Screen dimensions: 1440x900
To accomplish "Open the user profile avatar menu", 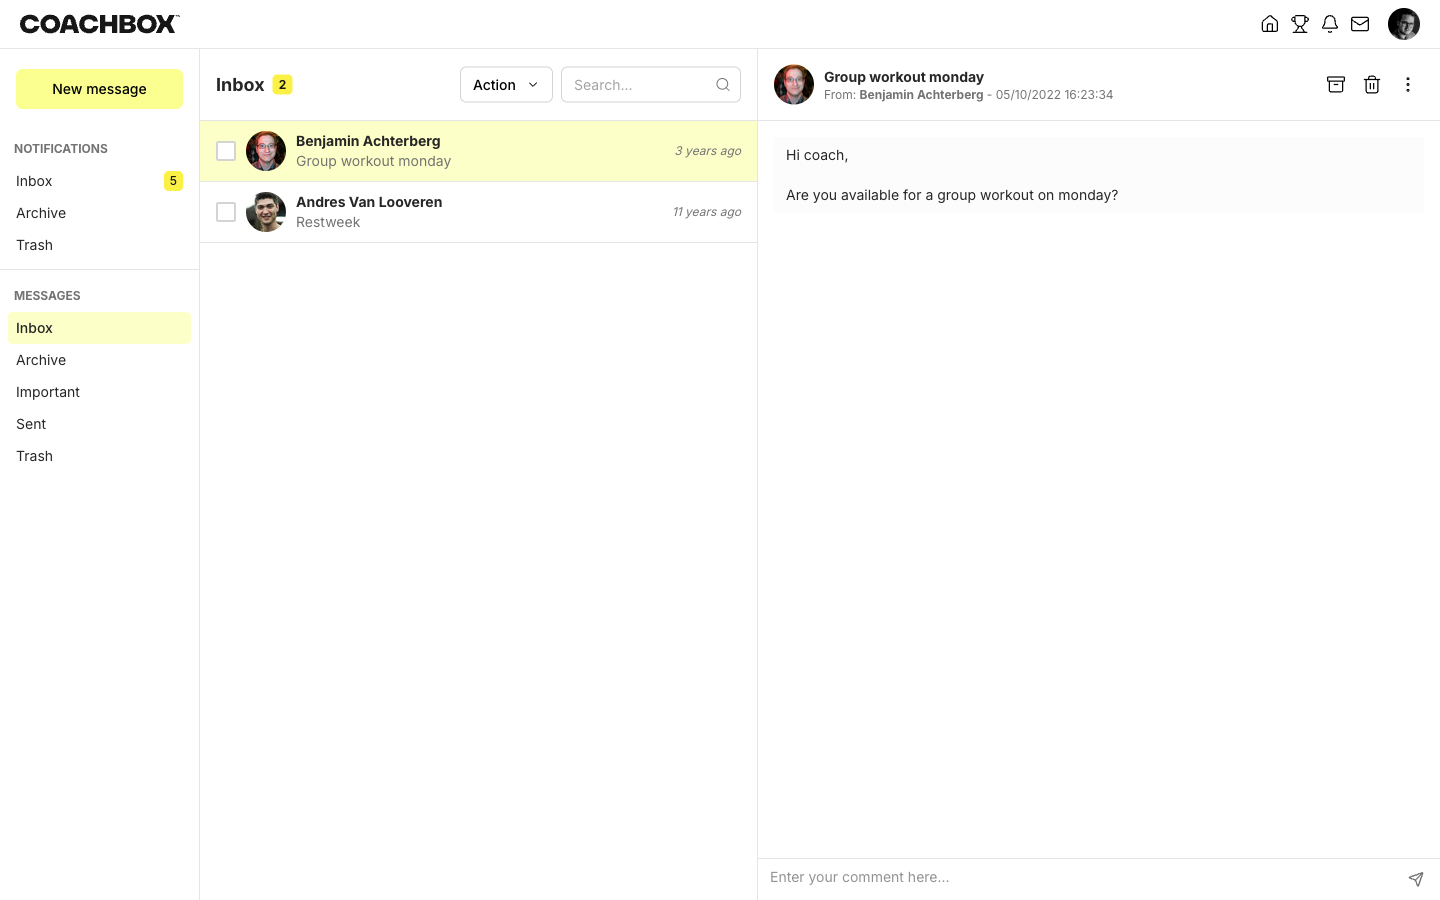I will click(x=1404, y=24).
